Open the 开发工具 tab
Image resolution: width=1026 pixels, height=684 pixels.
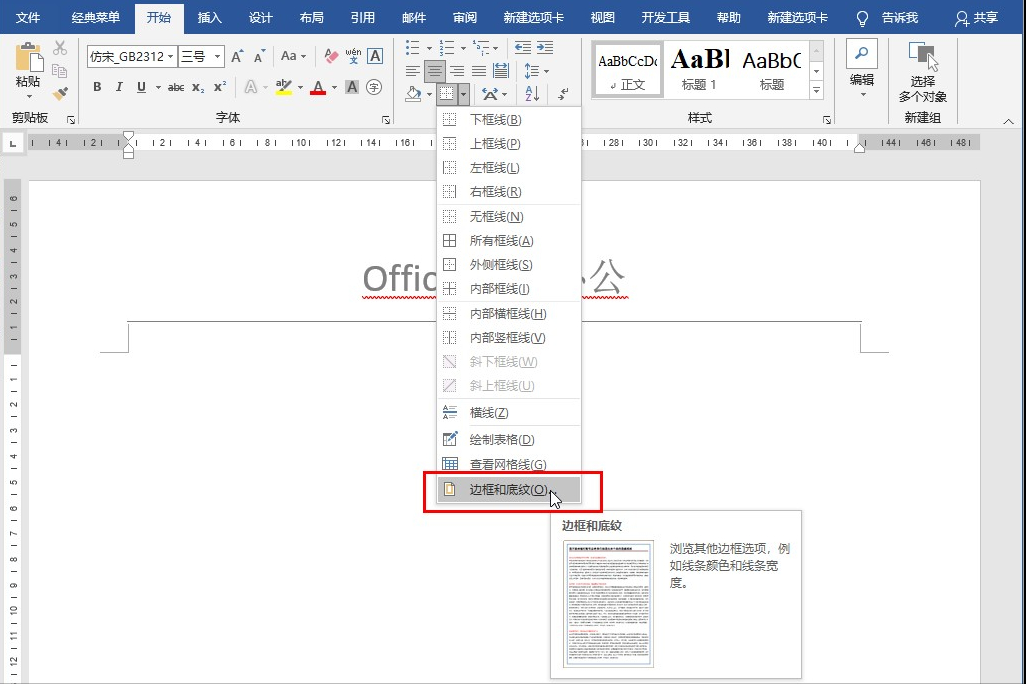tap(665, 18)
